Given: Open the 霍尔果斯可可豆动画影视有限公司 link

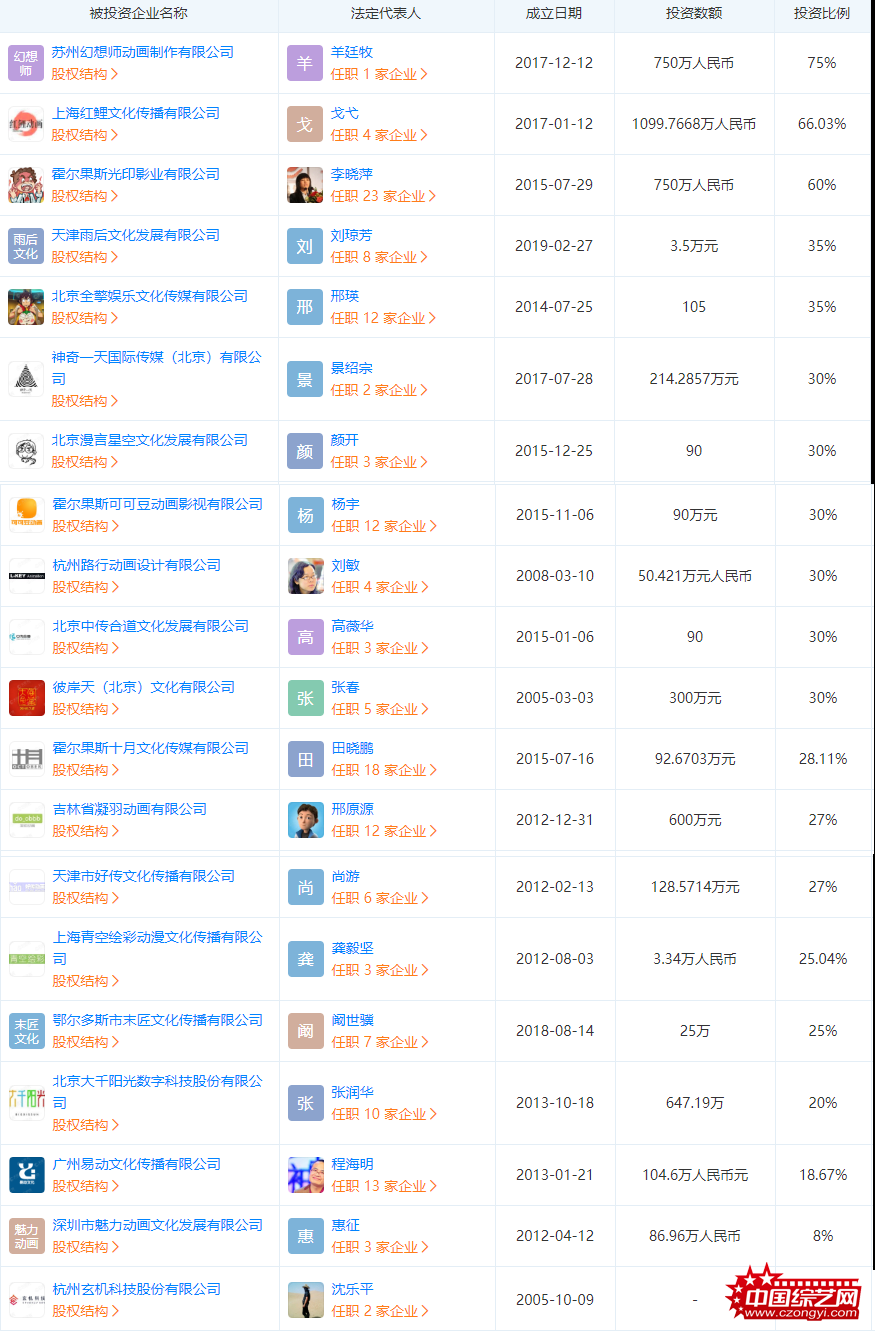Looking at the screenshot, I should (x=158, y=504).
